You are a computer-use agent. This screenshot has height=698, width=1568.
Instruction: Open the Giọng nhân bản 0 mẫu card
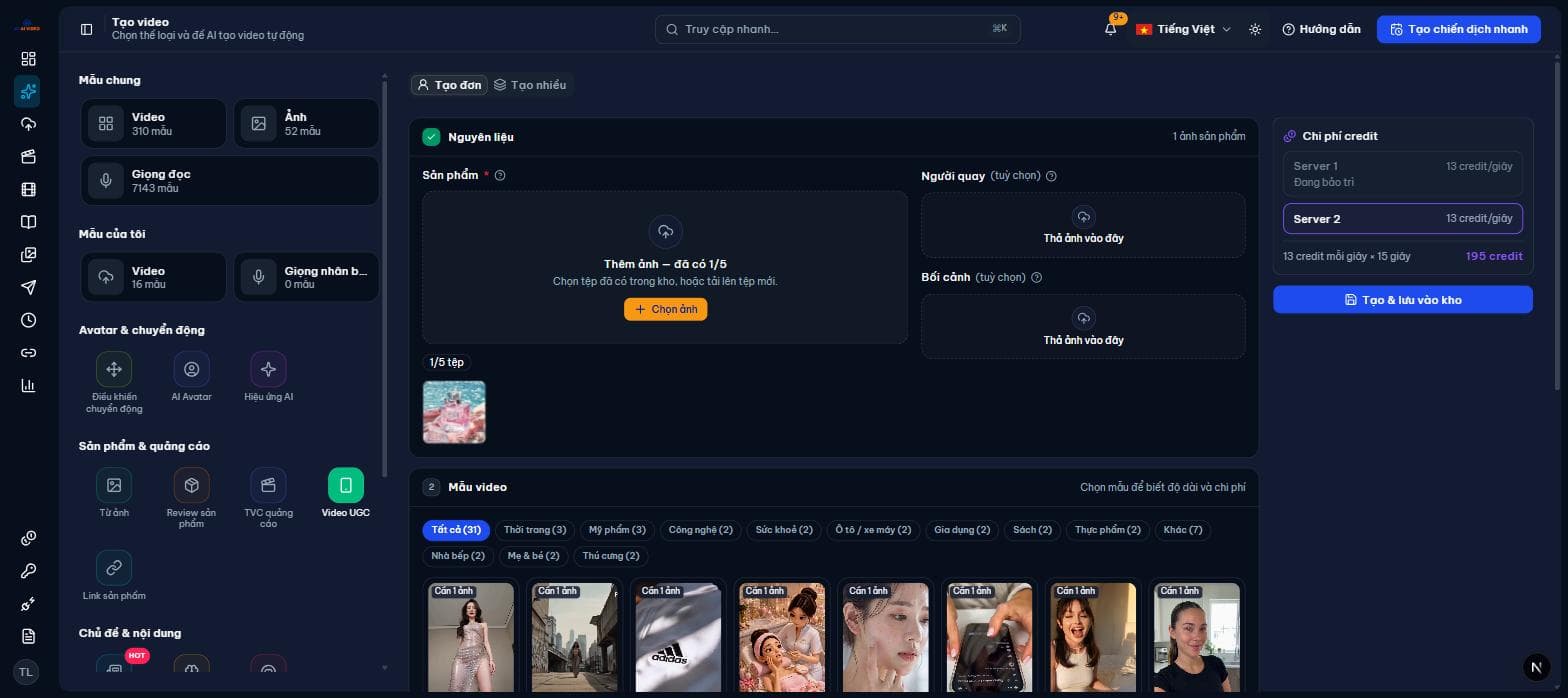(306, 277)
